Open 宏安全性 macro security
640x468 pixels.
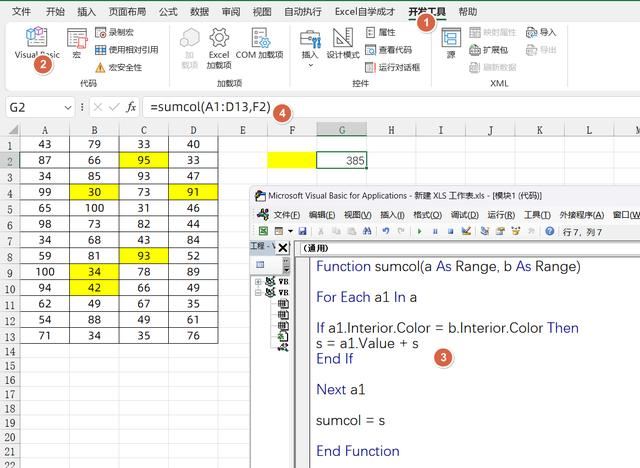(118, 67)
